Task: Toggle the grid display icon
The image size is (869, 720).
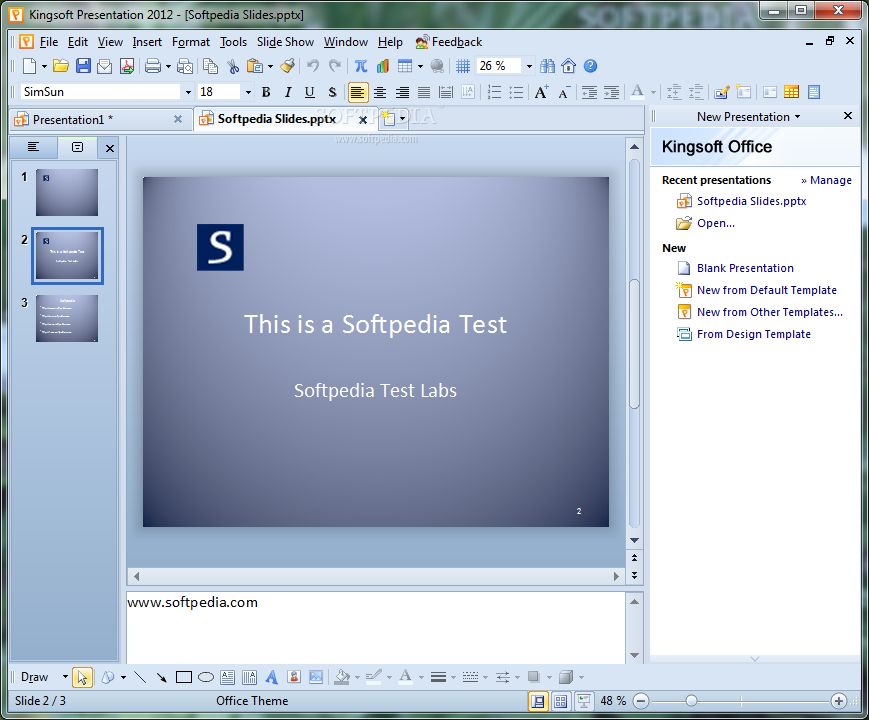Action: tap(463, 67)
